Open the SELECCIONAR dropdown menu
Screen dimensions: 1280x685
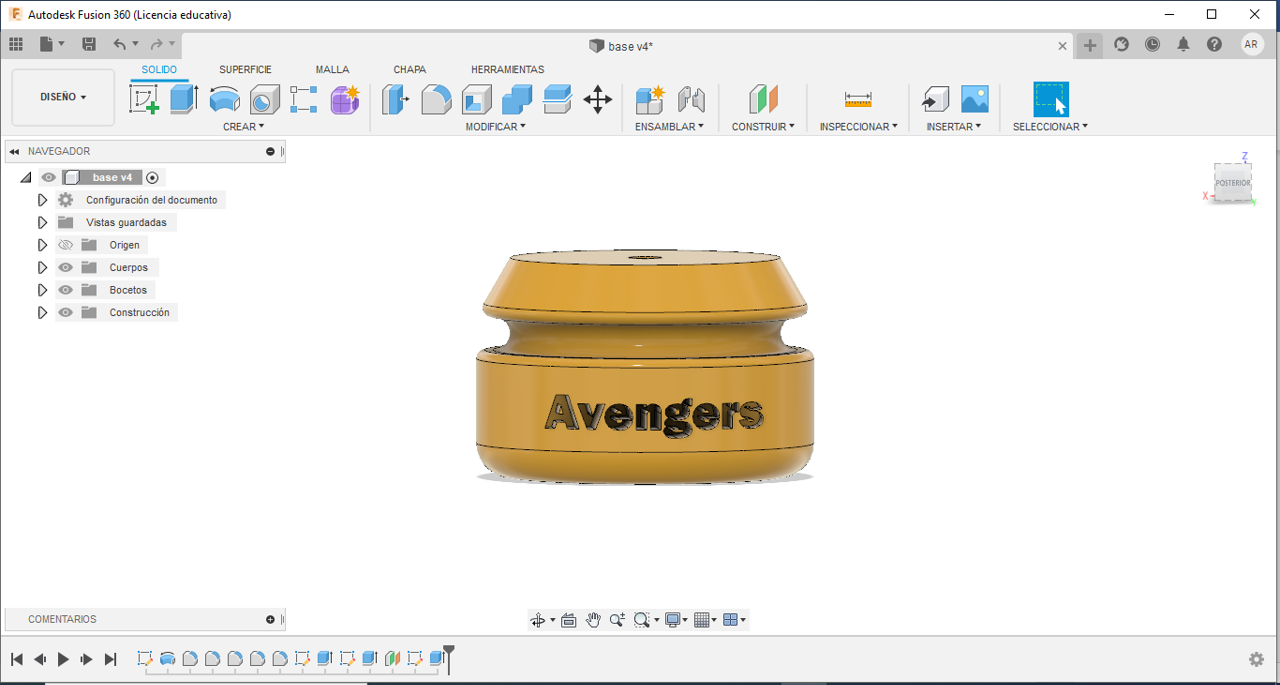(1050, 127)
